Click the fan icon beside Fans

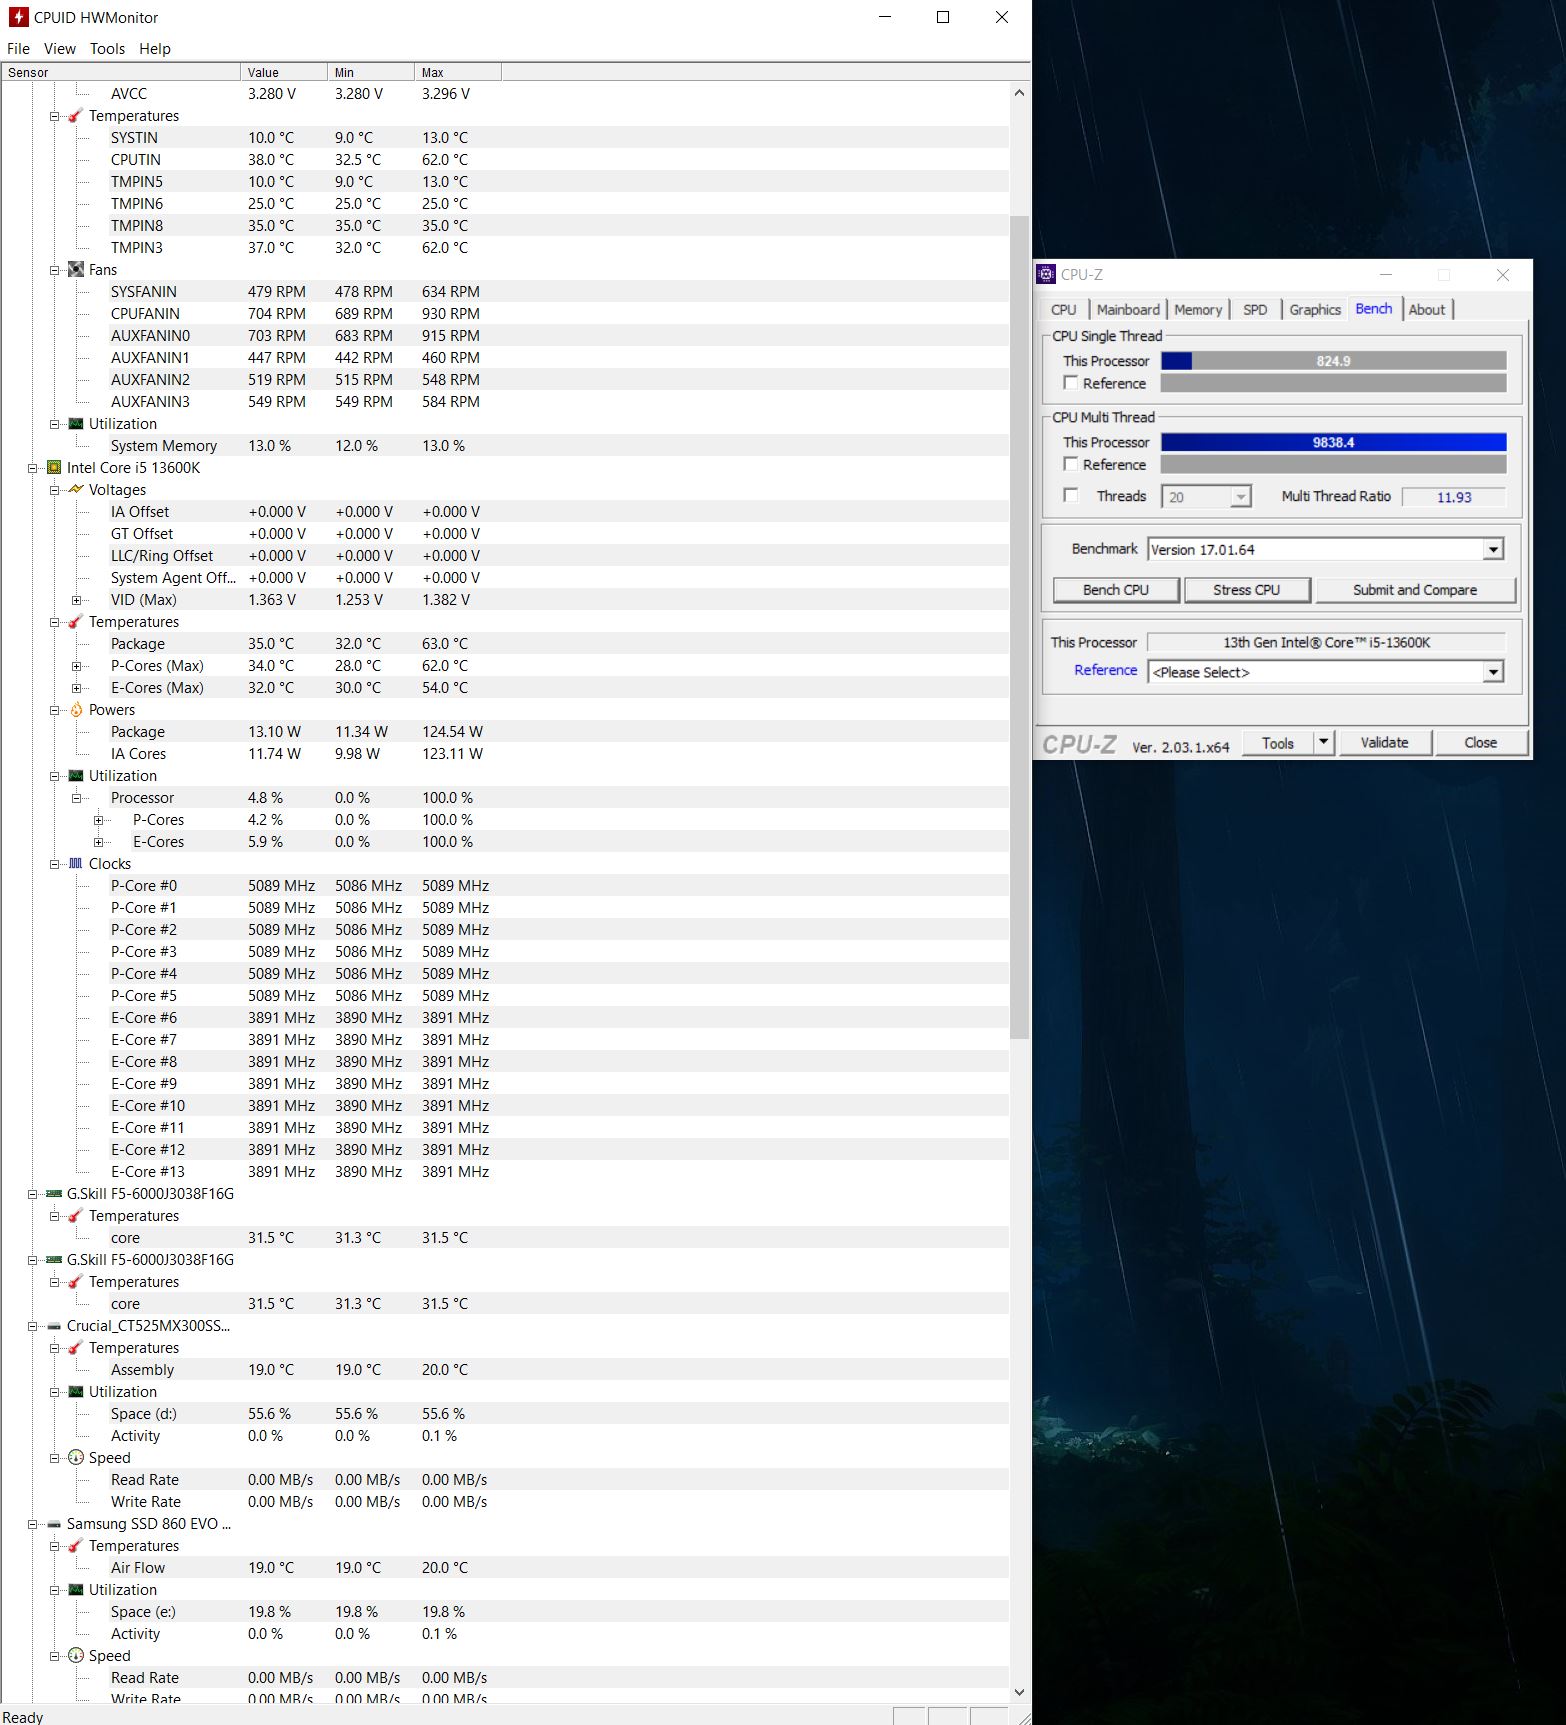pos(76,270)
